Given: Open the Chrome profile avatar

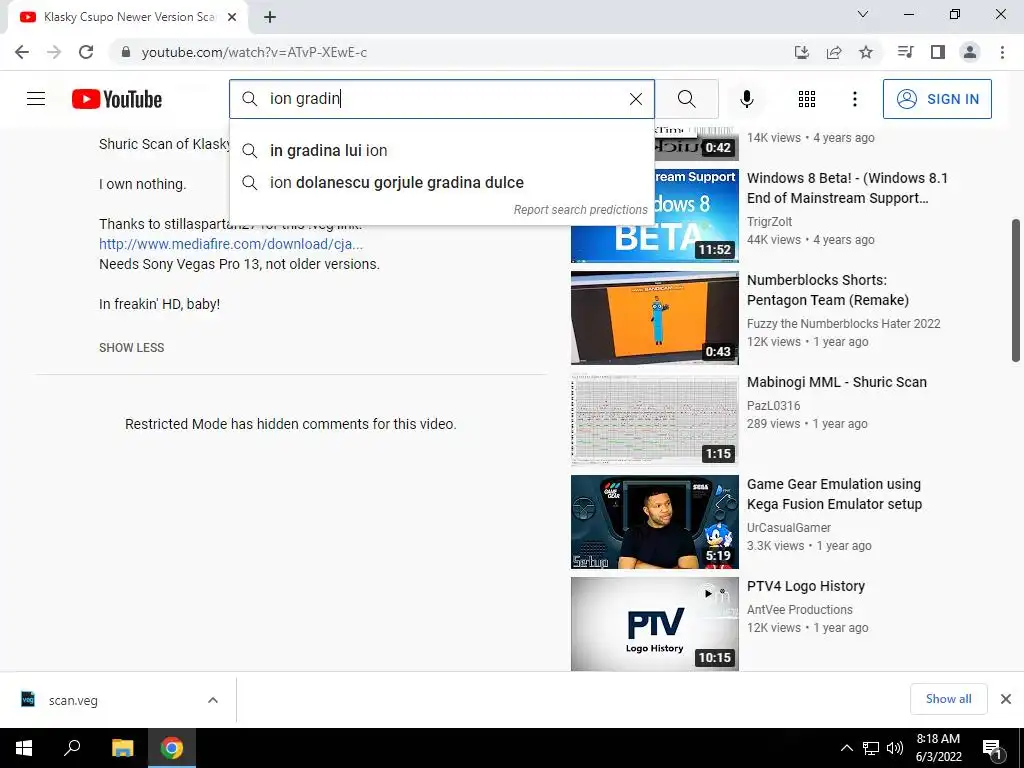Looking at the screenshot, I should [x=970, y=52].
